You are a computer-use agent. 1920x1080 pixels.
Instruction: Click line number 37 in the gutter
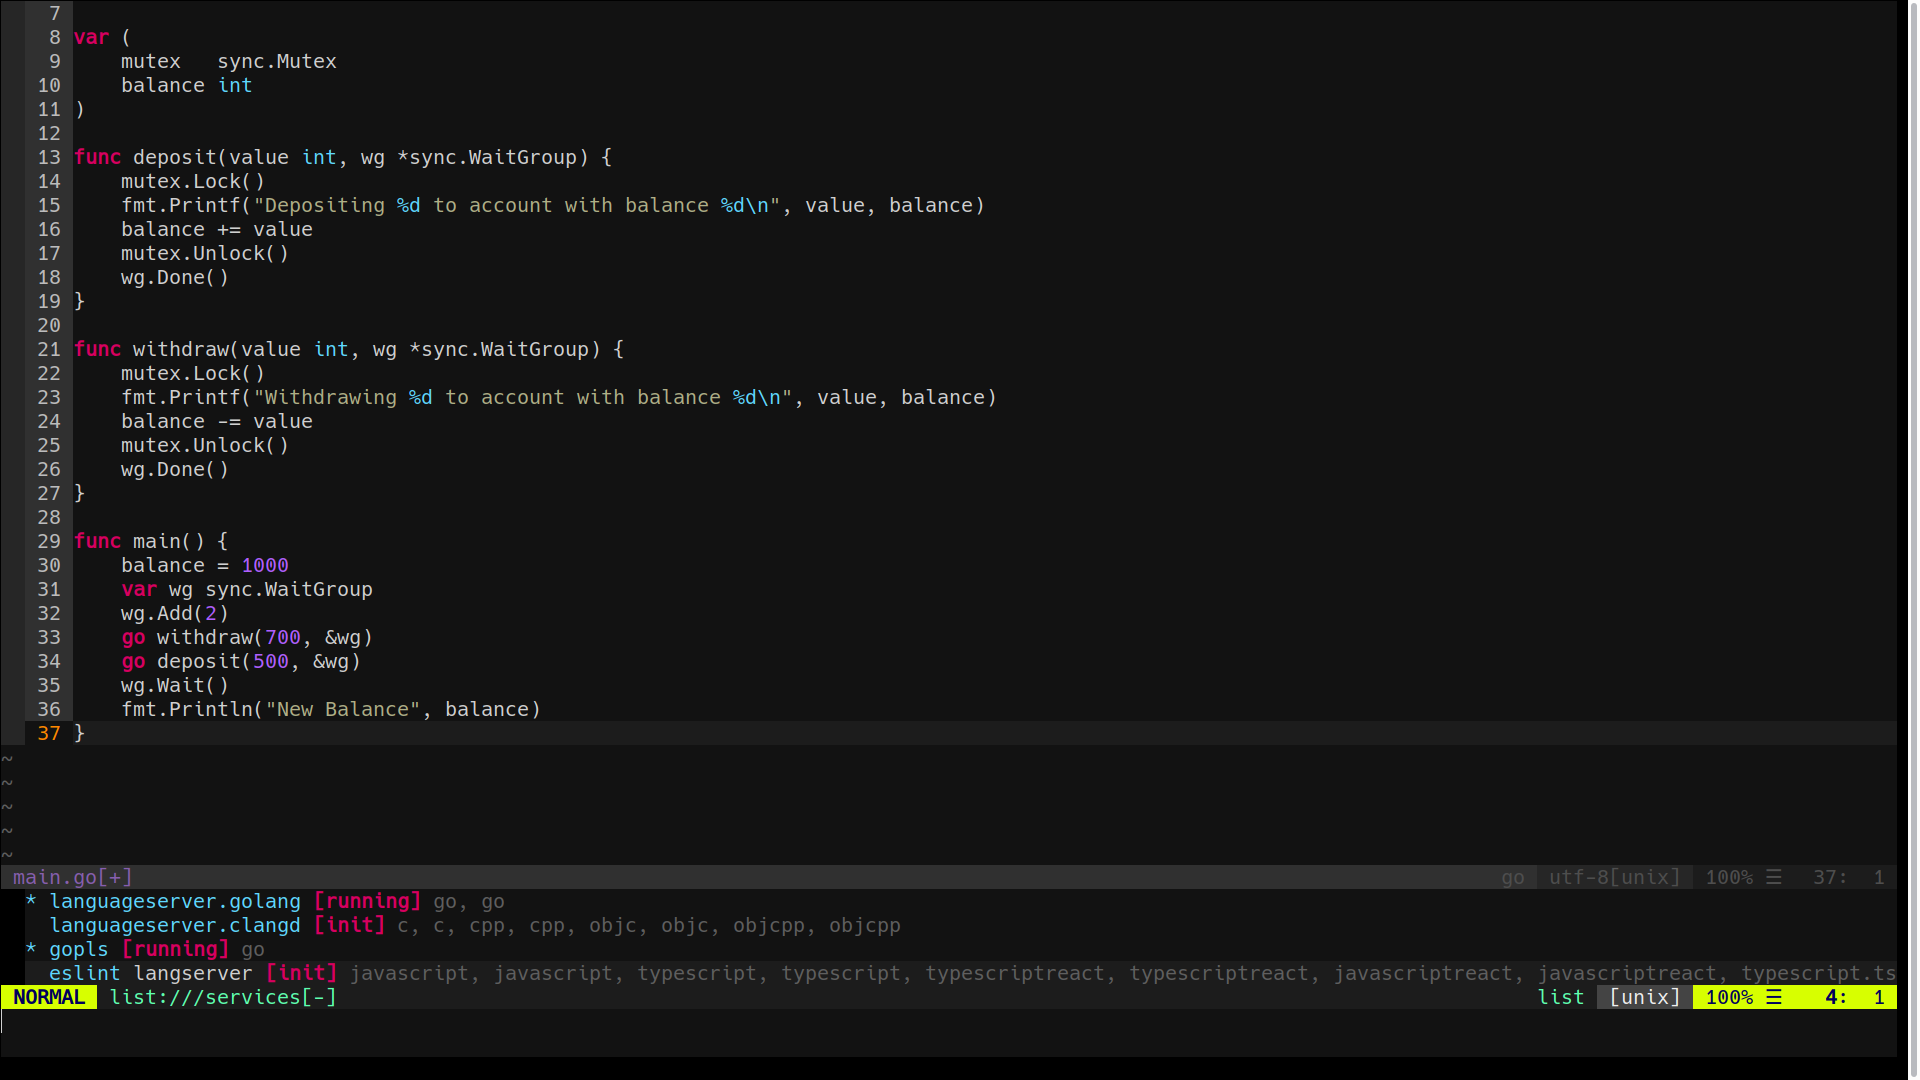pos(49,733)
